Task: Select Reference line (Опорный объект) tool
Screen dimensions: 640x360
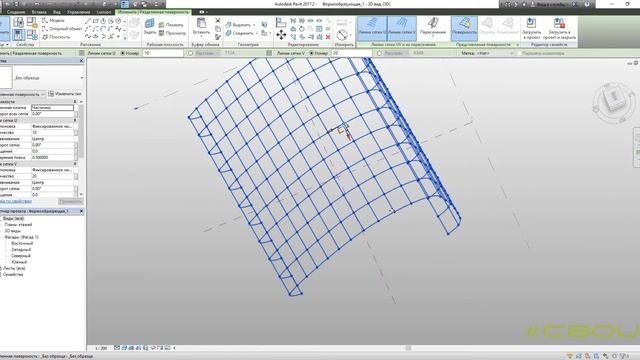Action: pos(62,29)
